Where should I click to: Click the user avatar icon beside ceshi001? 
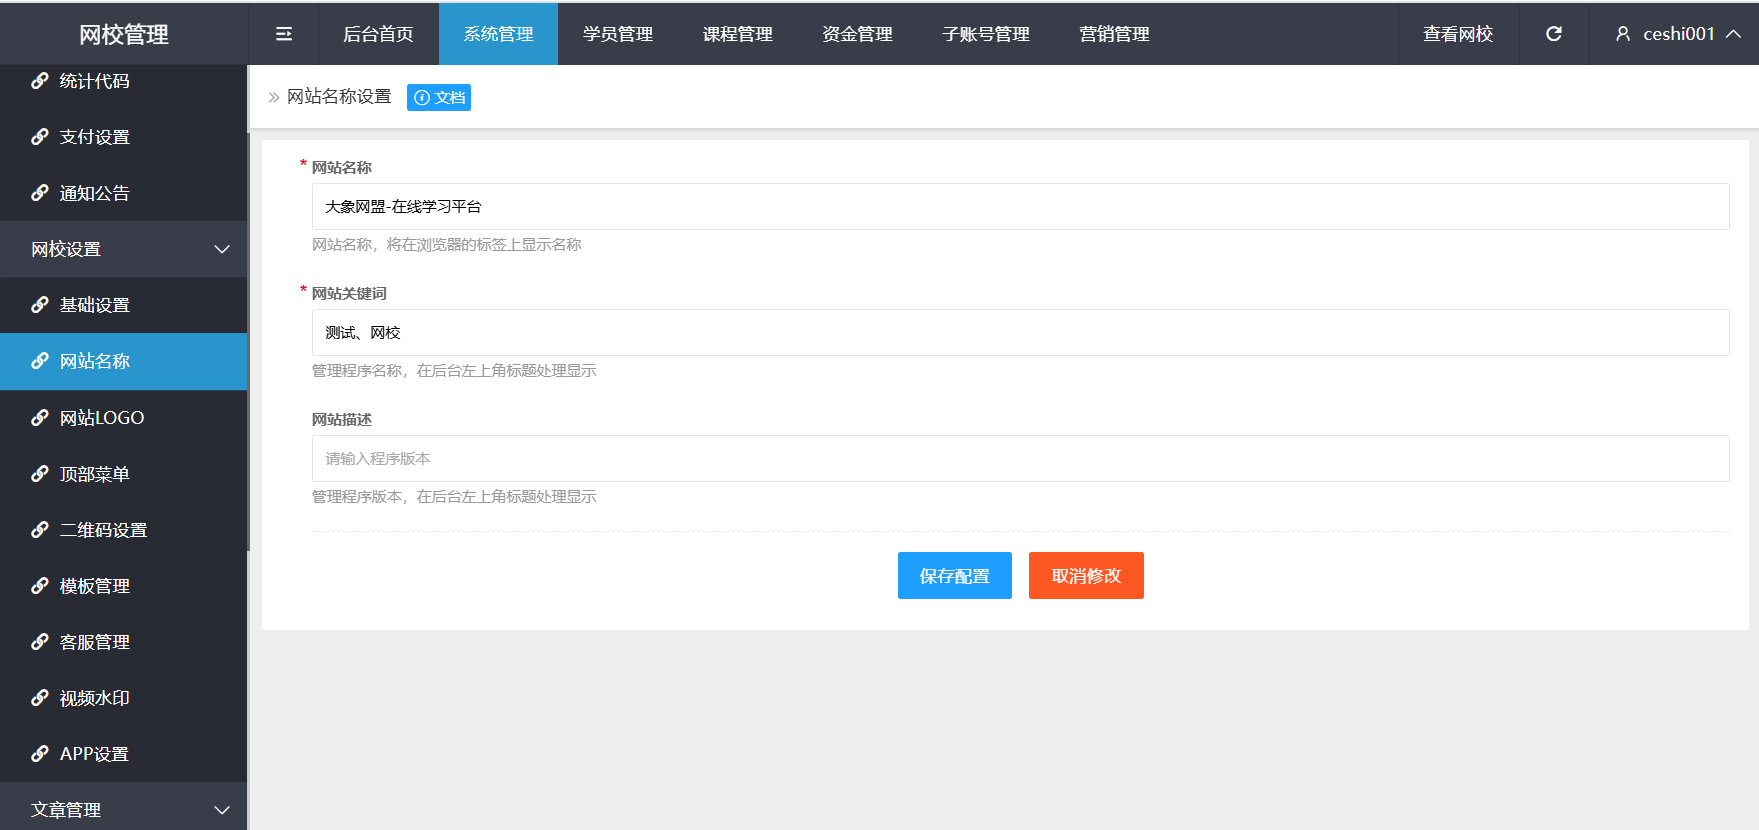[1623, 34]
